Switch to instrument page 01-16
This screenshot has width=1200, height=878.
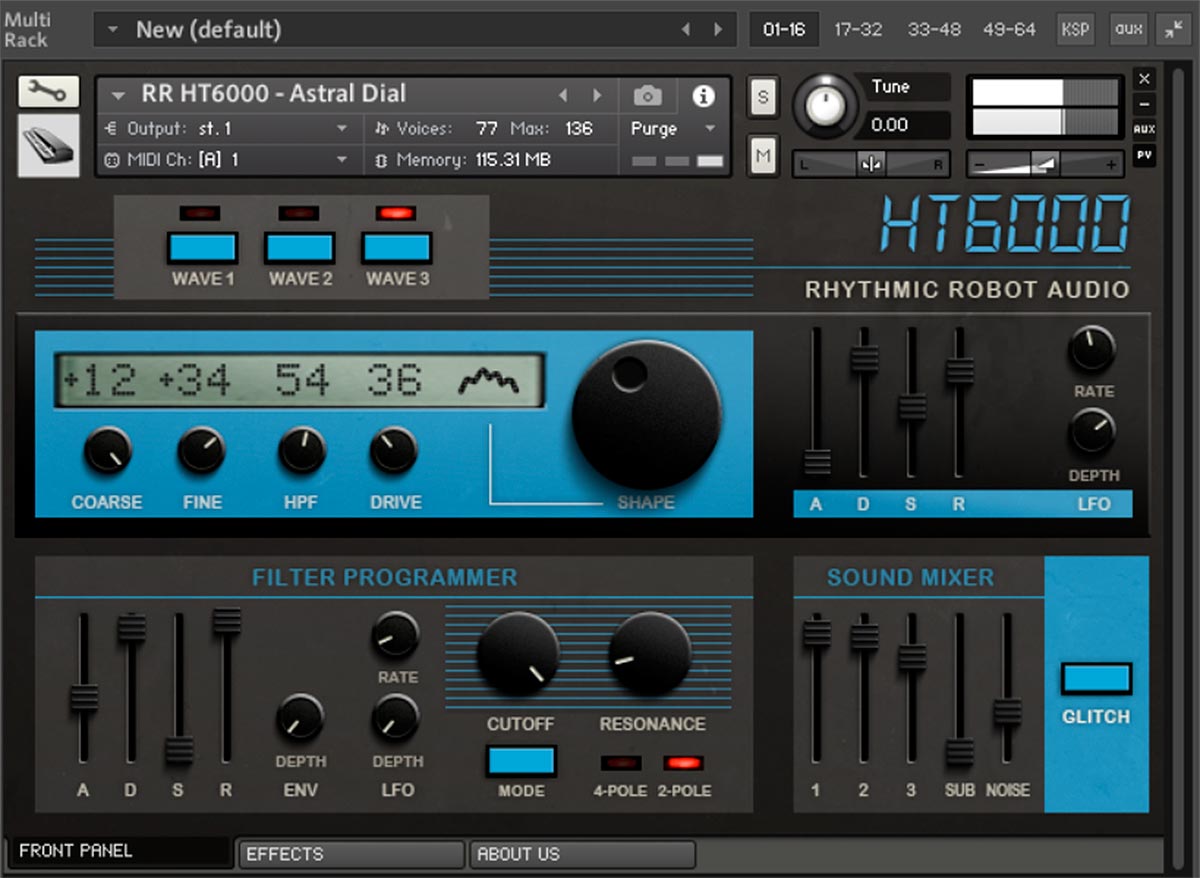tap(784, 29)
